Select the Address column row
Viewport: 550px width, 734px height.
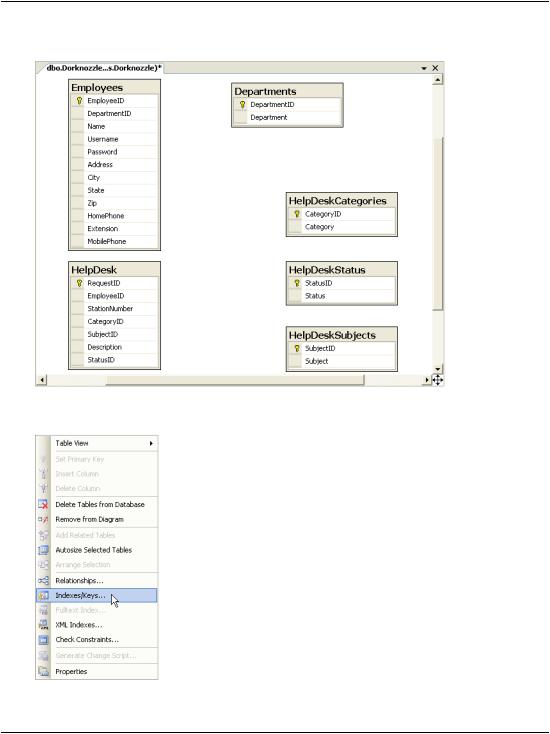[115, 165]
